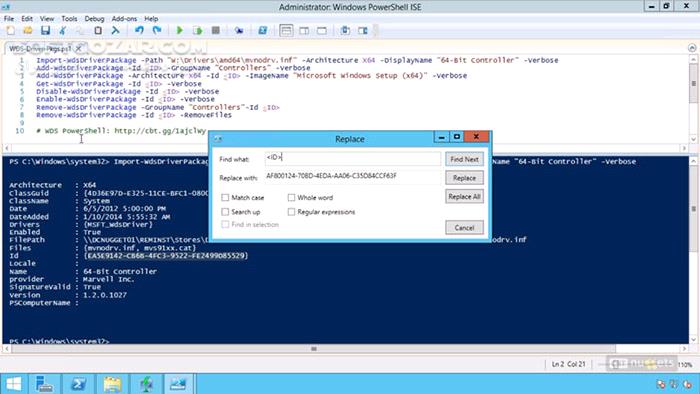Open Server Manager from the taskbar
This screenshot has height=394, width=700.
click(44, 384)
